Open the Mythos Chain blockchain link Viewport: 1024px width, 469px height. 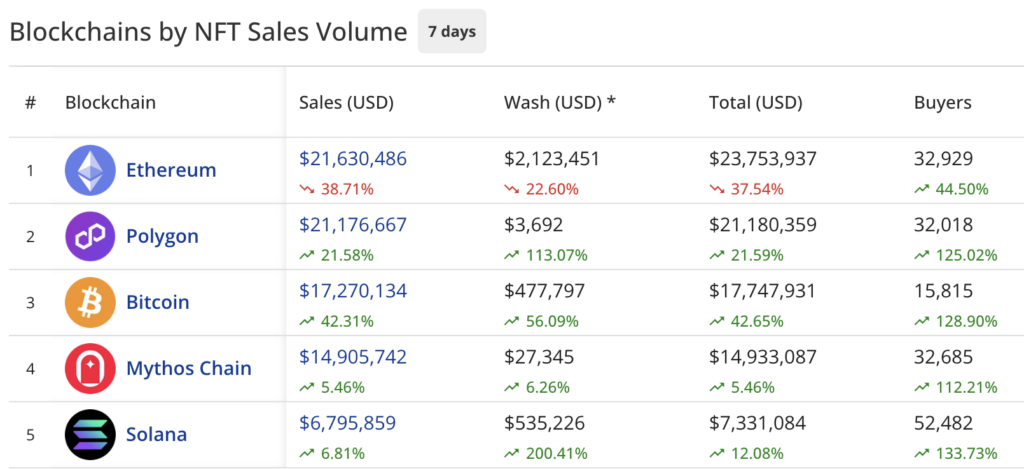(x=189, y=368)
